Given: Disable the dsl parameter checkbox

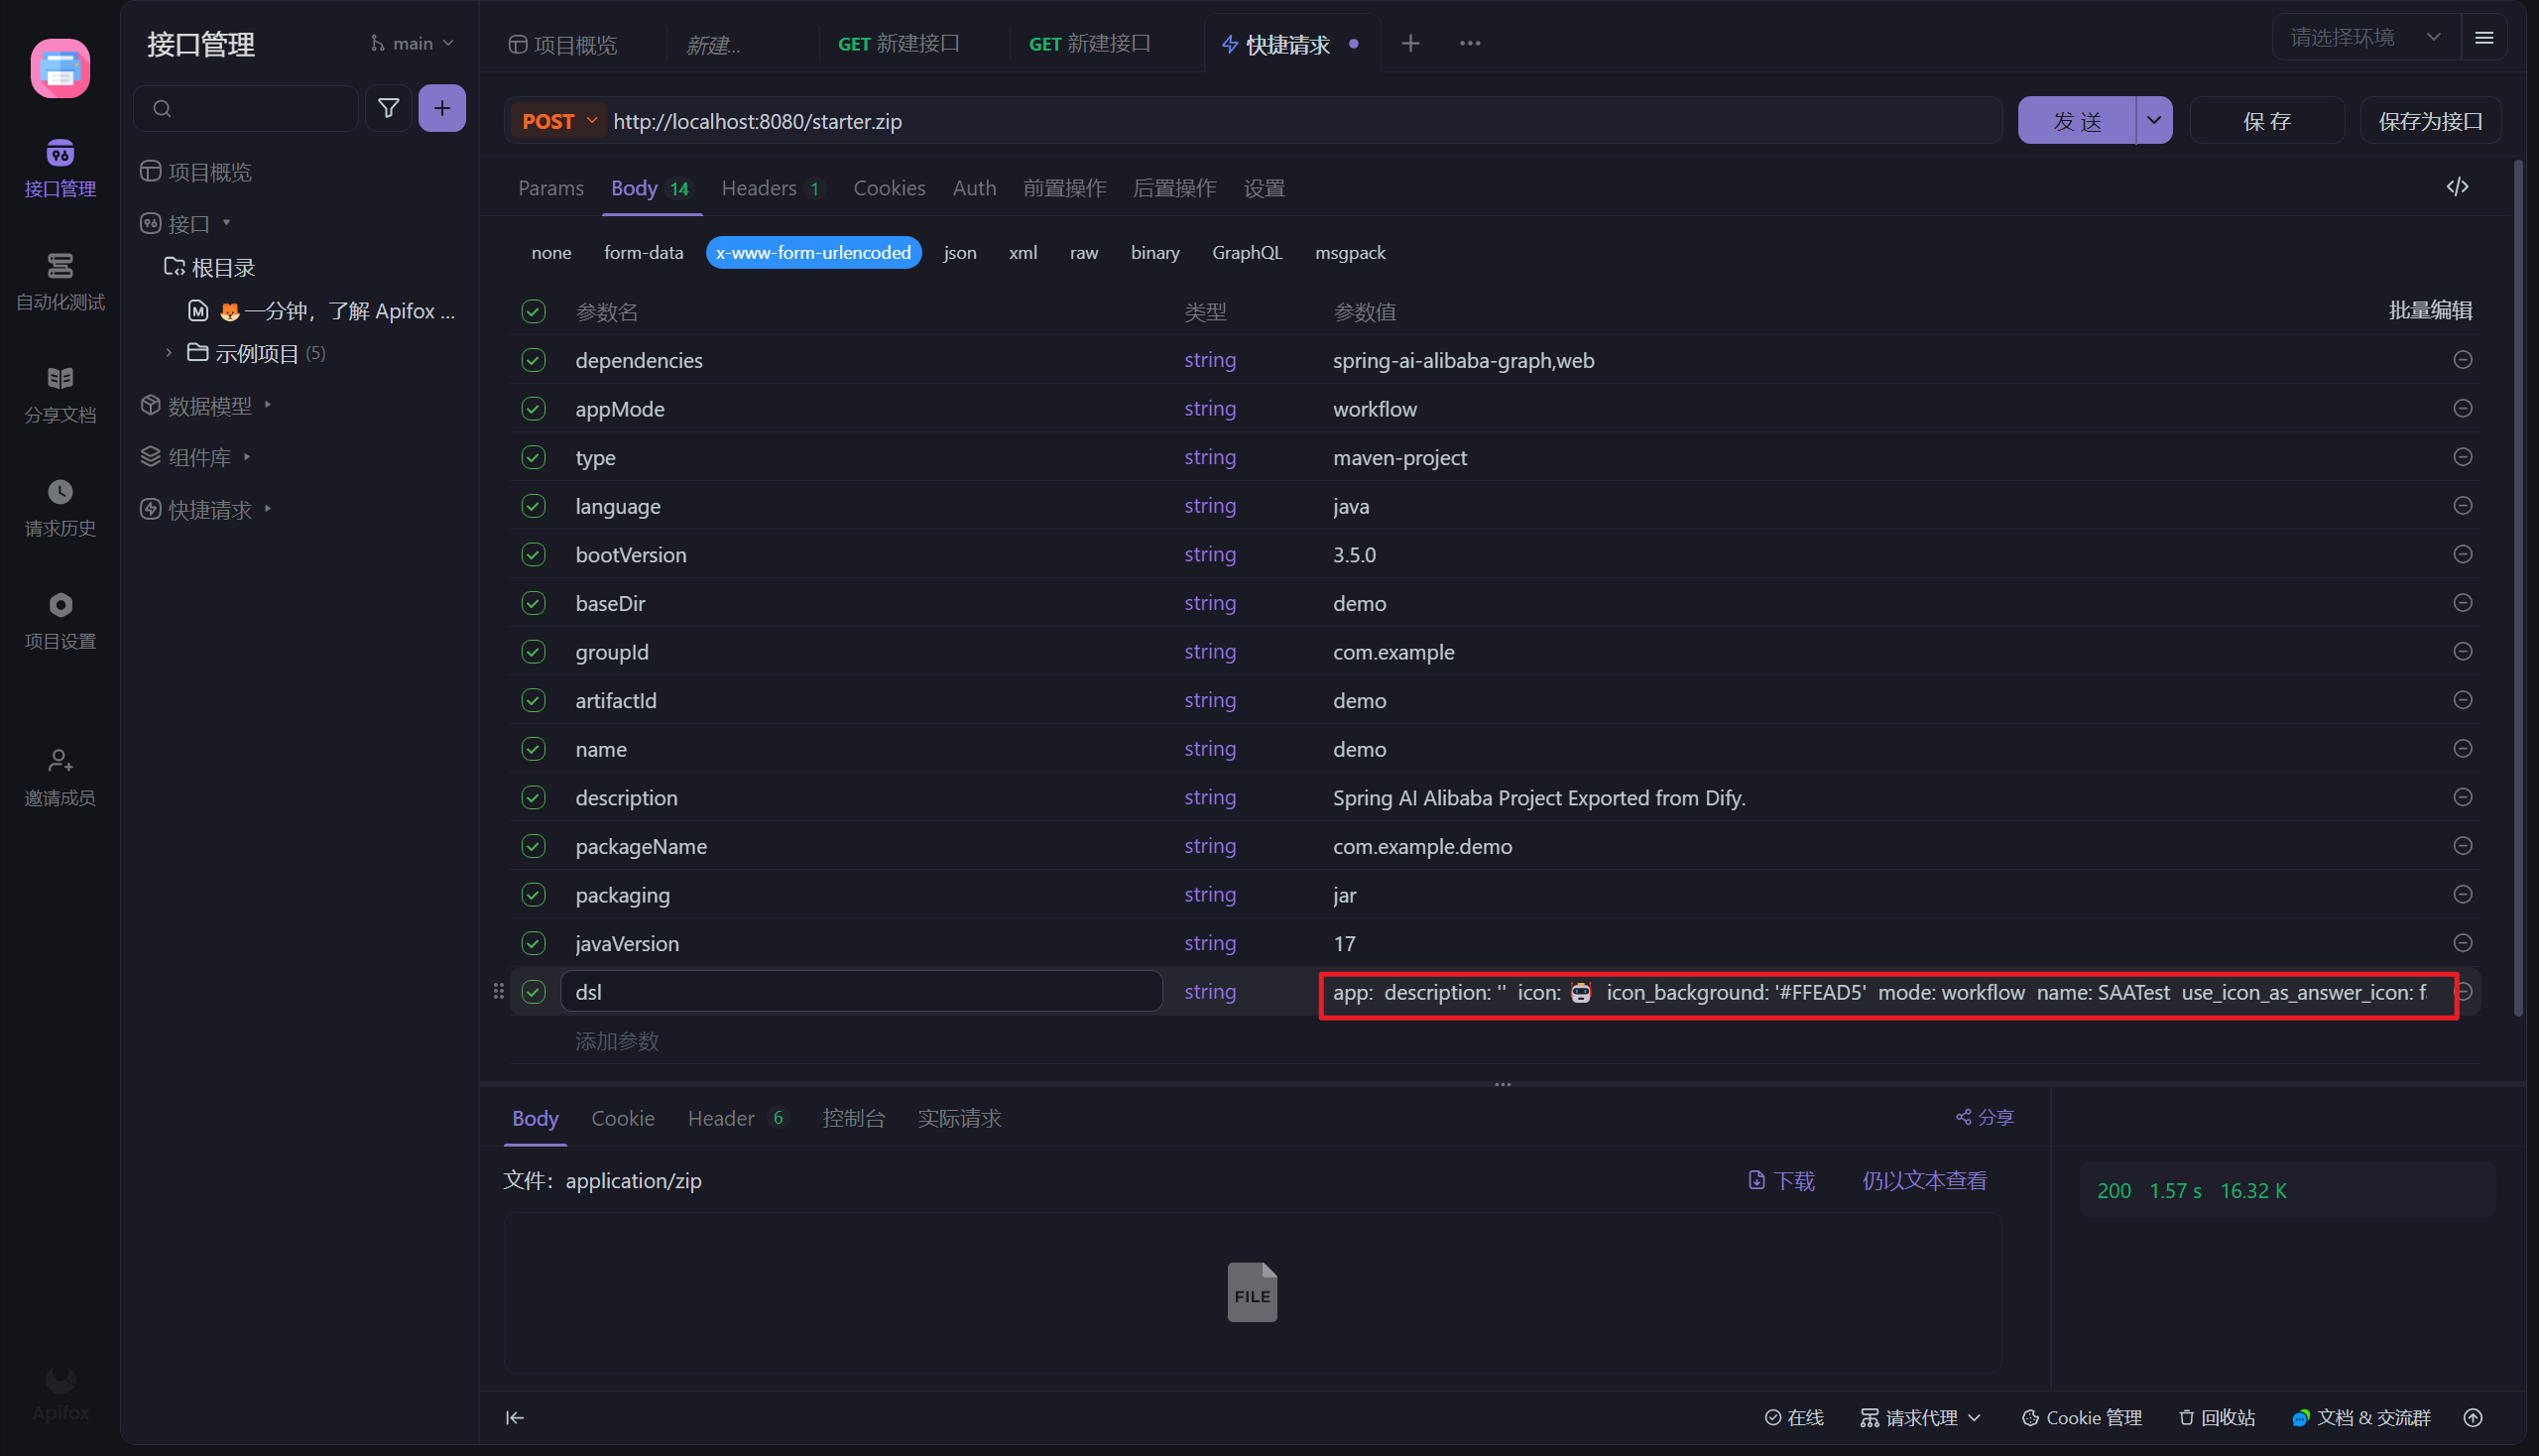Looking at the screenshot, I should pyautogui.click(x=533, y=991).
